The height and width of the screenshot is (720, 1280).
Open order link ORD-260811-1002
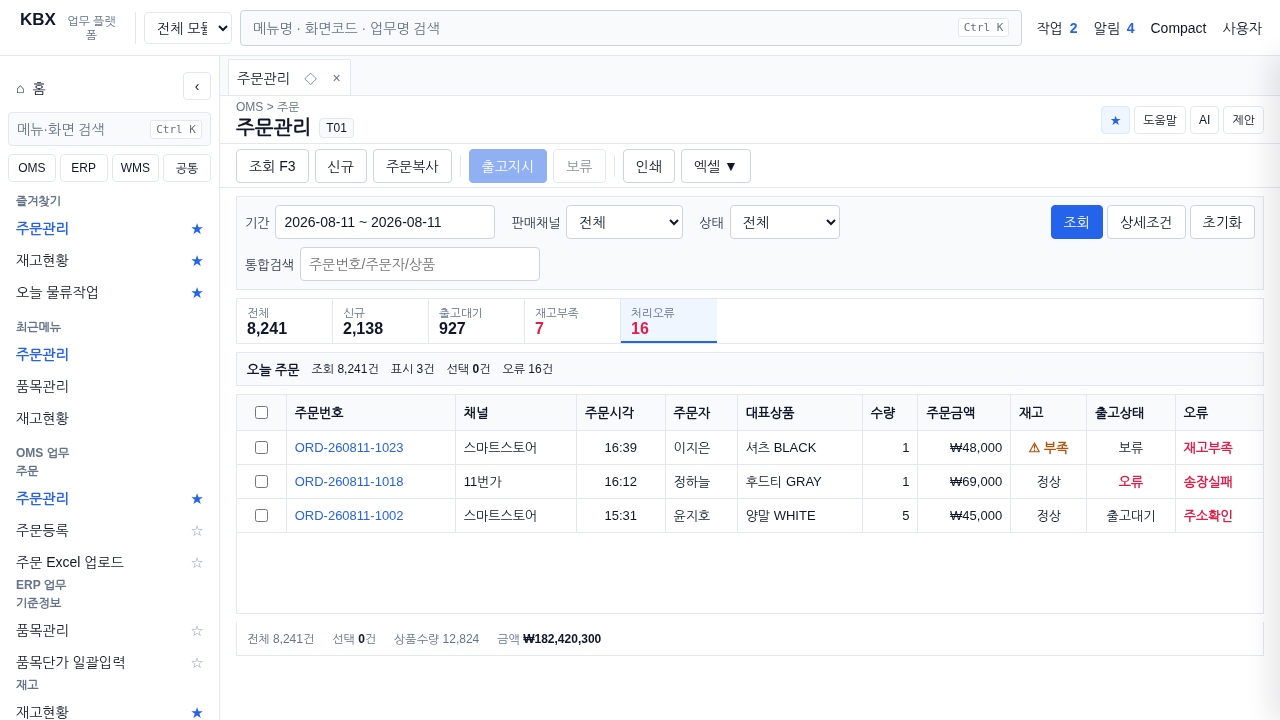point(349,515)
